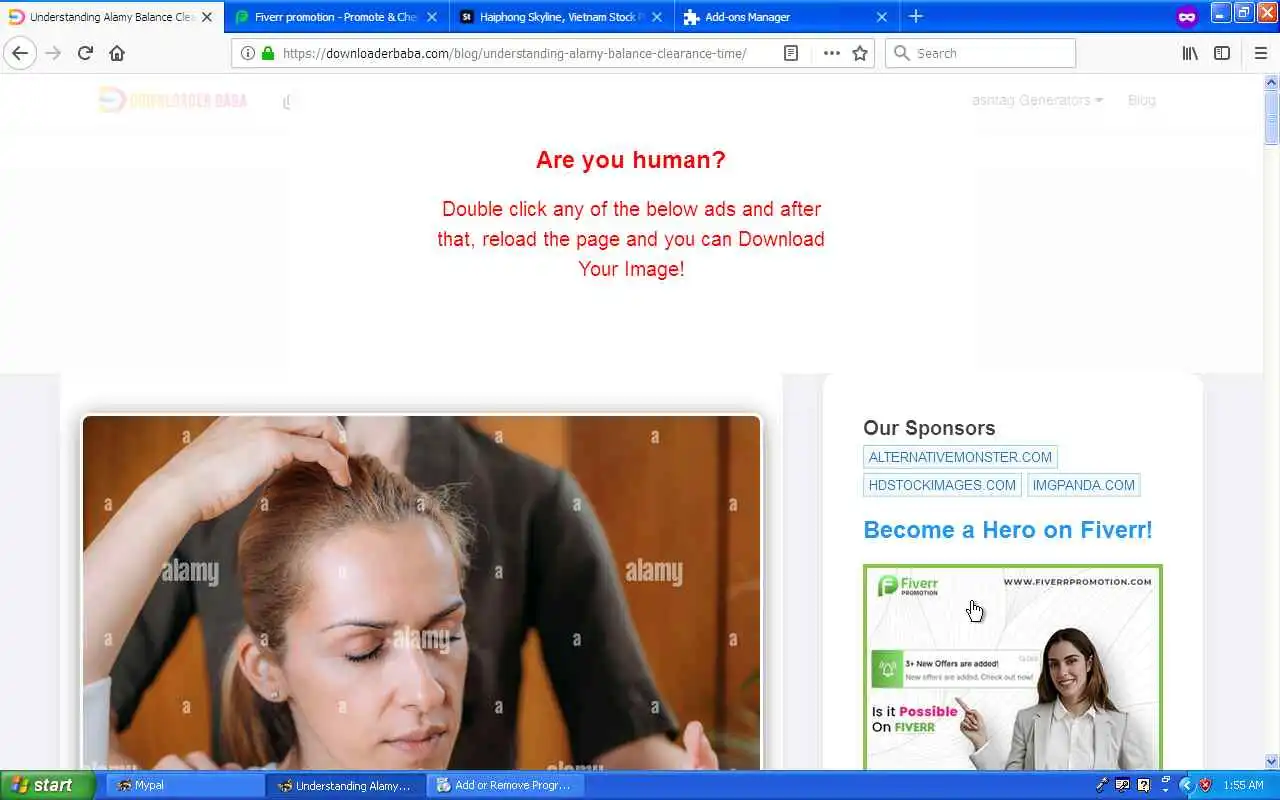Click the private browsing mask icon
Image resolution: width=1280 pixels, height=800 pixels.
click(x=1187, y=17)
